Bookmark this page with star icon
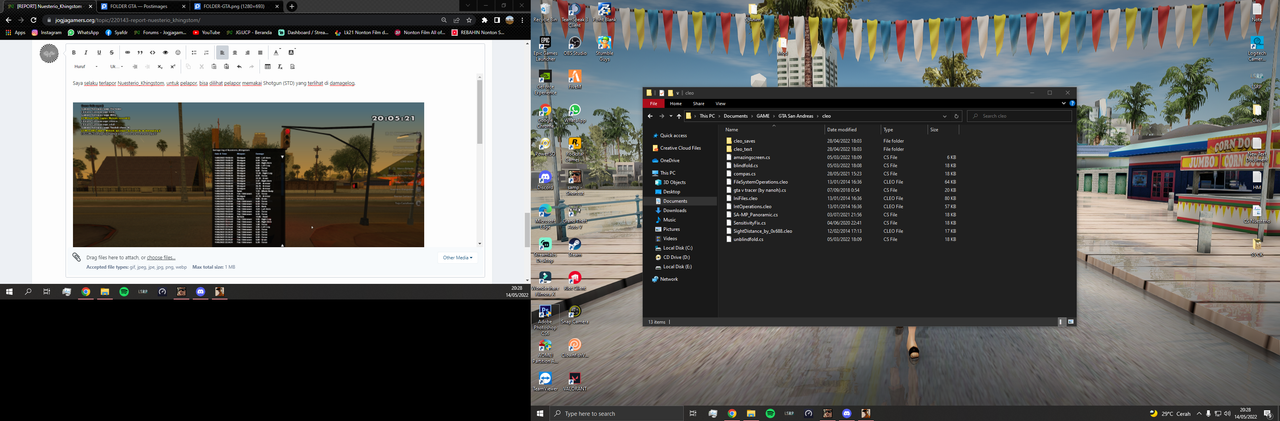Image resolution: width=1280 pixels, height=421 pixels. coord(471,20)
